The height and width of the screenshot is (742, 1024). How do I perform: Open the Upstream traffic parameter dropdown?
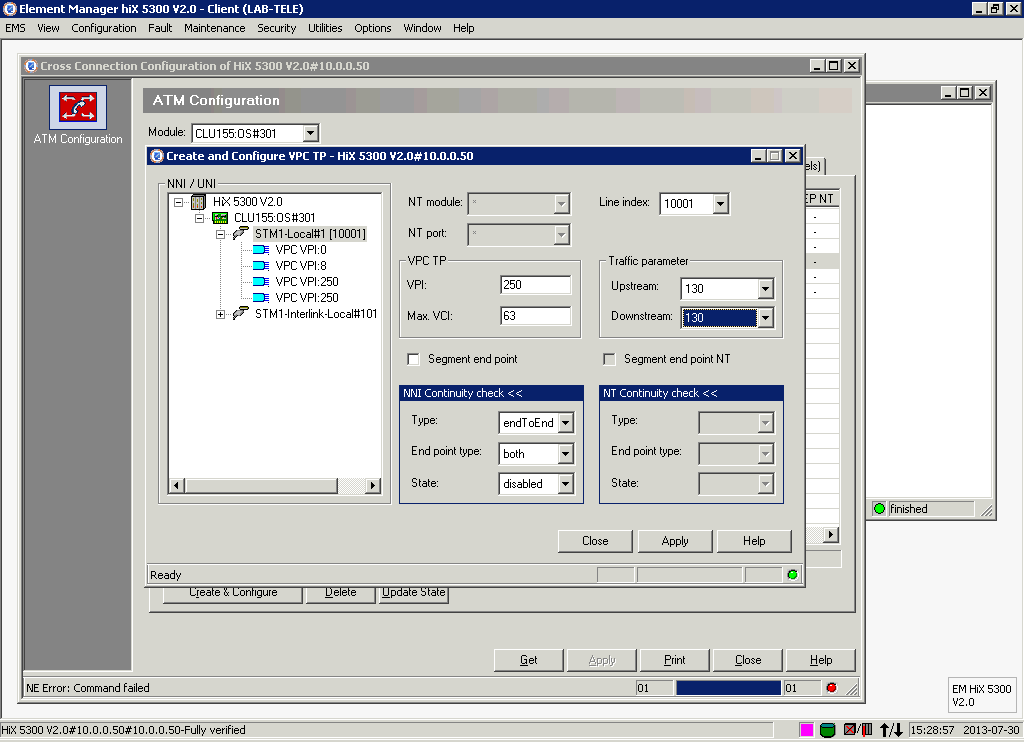(765, 289)
